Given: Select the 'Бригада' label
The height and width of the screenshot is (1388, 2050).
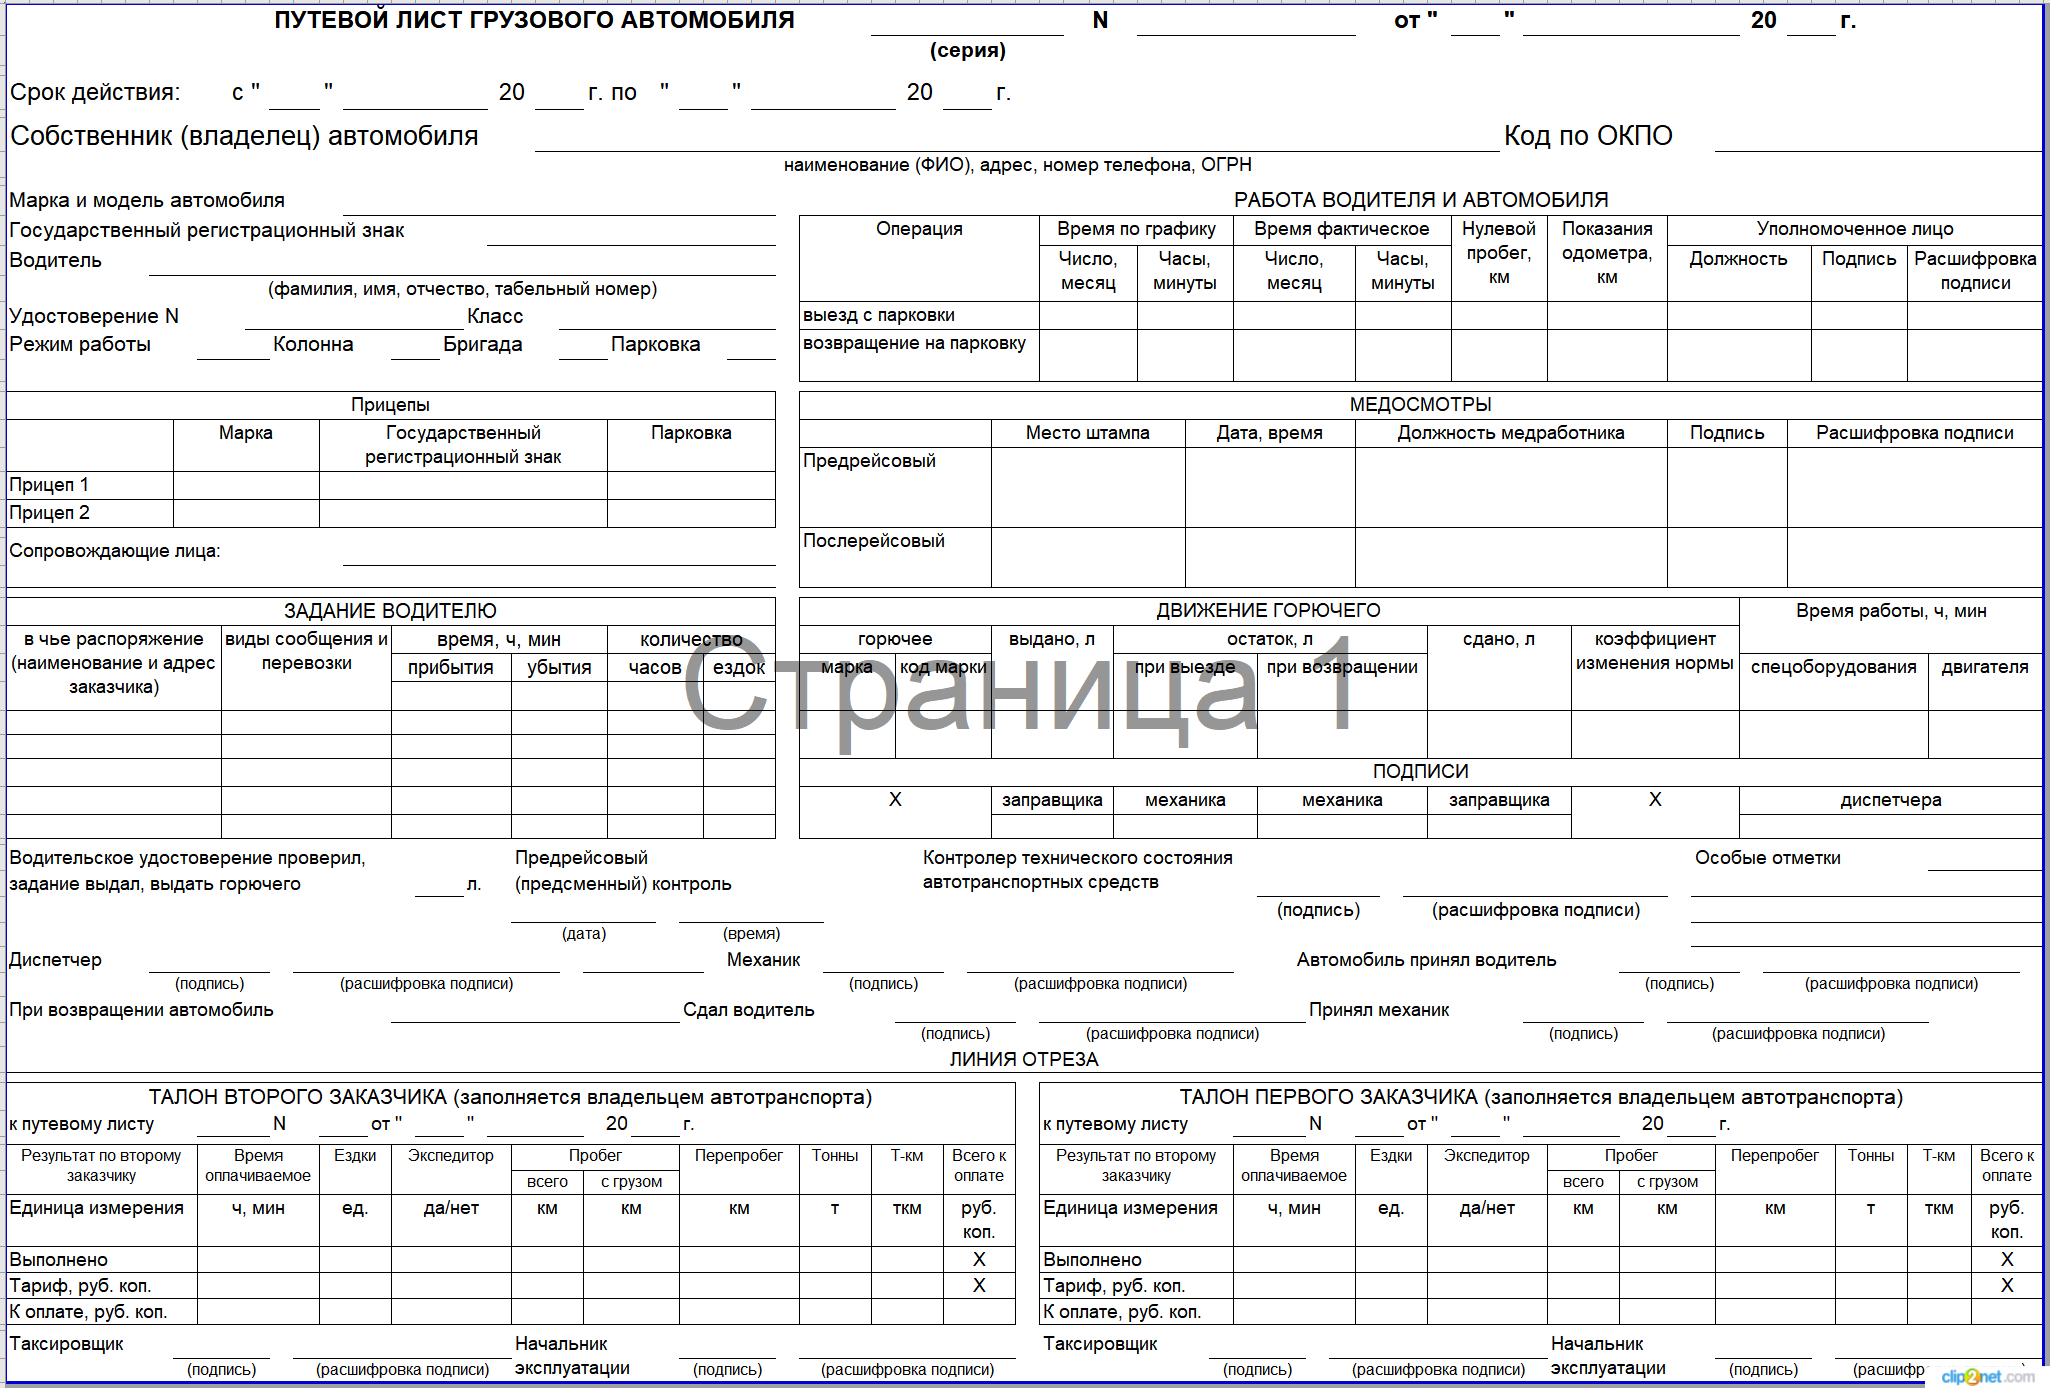Looking at the screenshot, I should (x=482, y=344).
